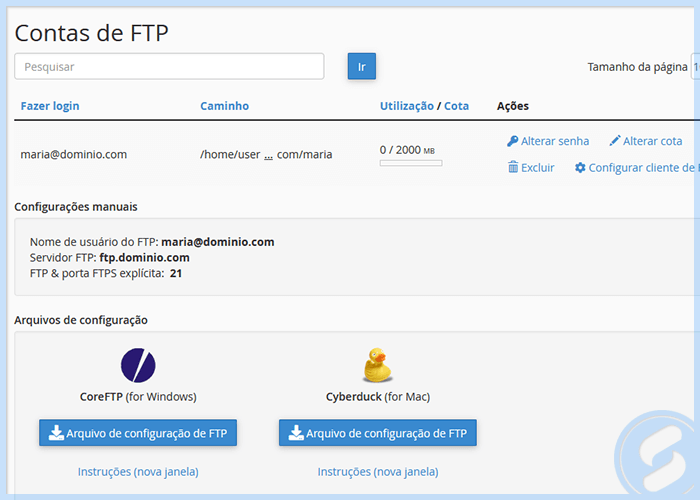Sort by the Cota column header
The image size is (700, 500).
click(456, 106)
